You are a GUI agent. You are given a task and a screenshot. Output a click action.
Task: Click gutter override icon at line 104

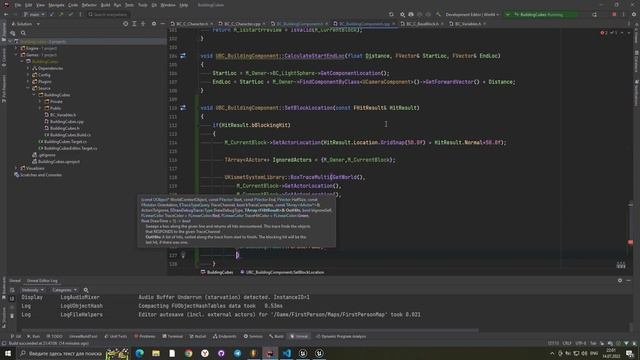pyautogui.click(x=183, y=56)
